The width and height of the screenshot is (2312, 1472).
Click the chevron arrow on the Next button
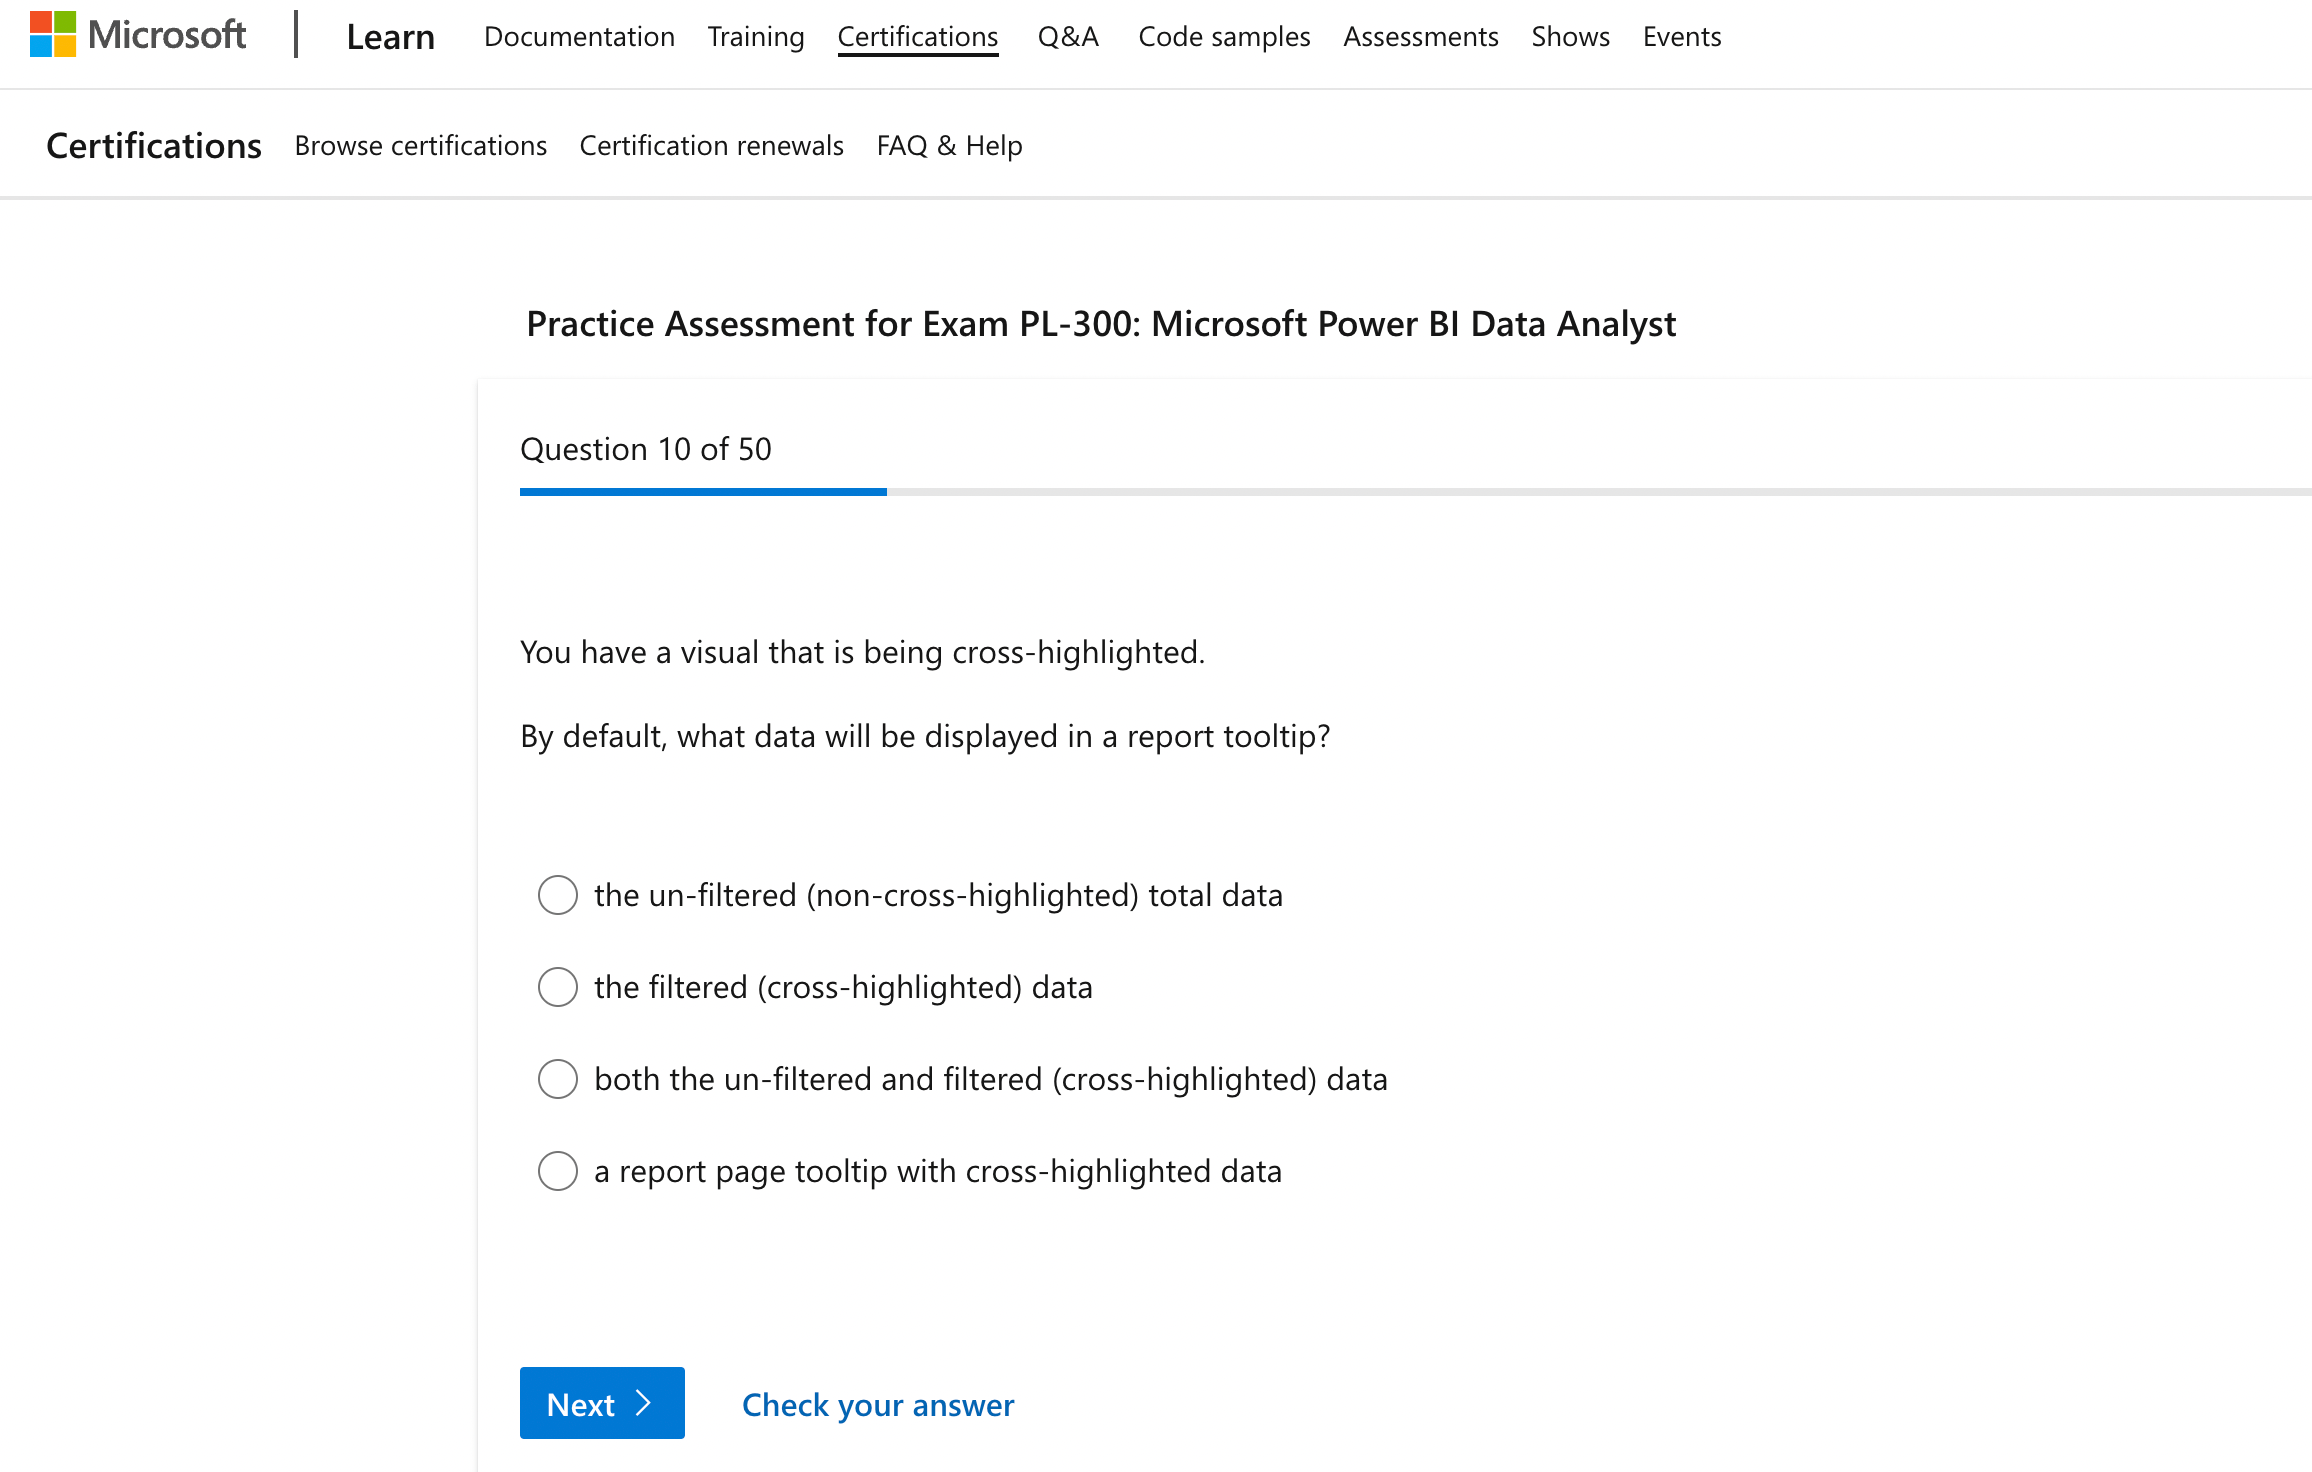[x=644, y=1403]
